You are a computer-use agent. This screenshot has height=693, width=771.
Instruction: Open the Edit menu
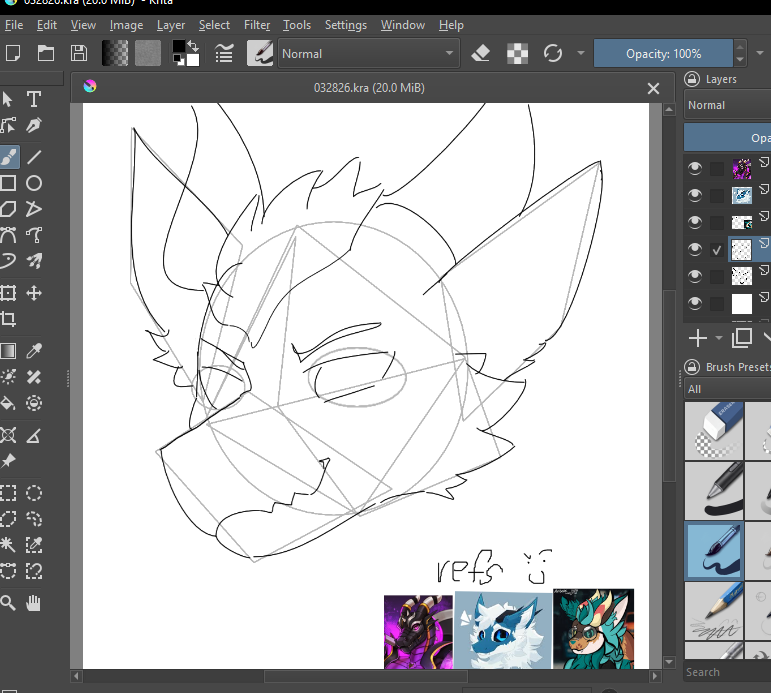47,25
